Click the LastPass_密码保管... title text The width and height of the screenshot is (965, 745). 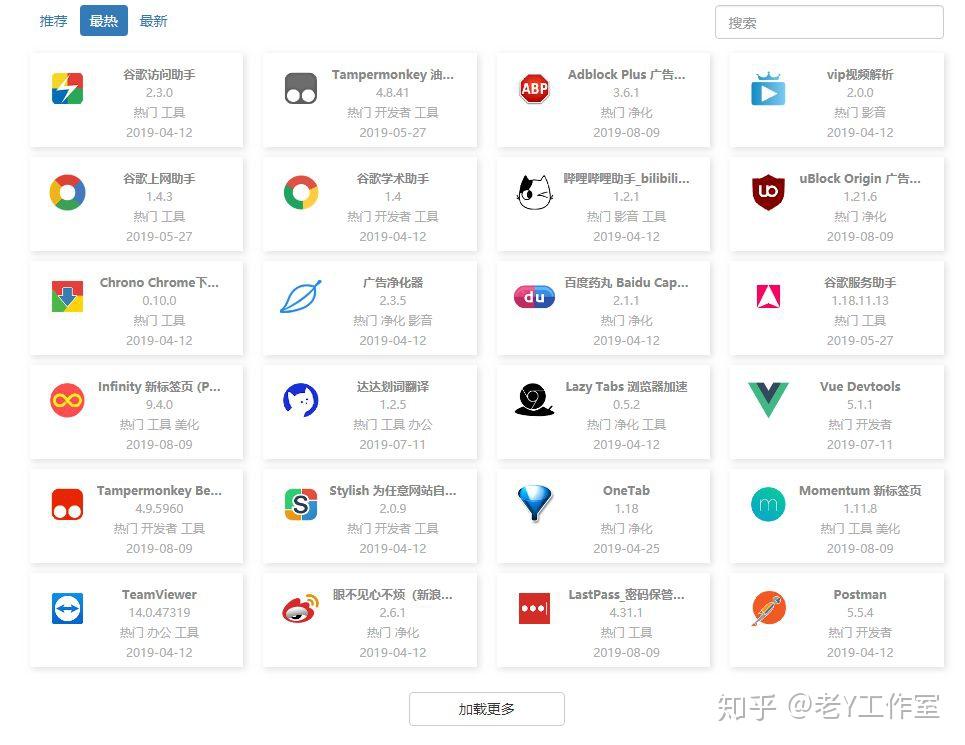[x=626, y=594]
